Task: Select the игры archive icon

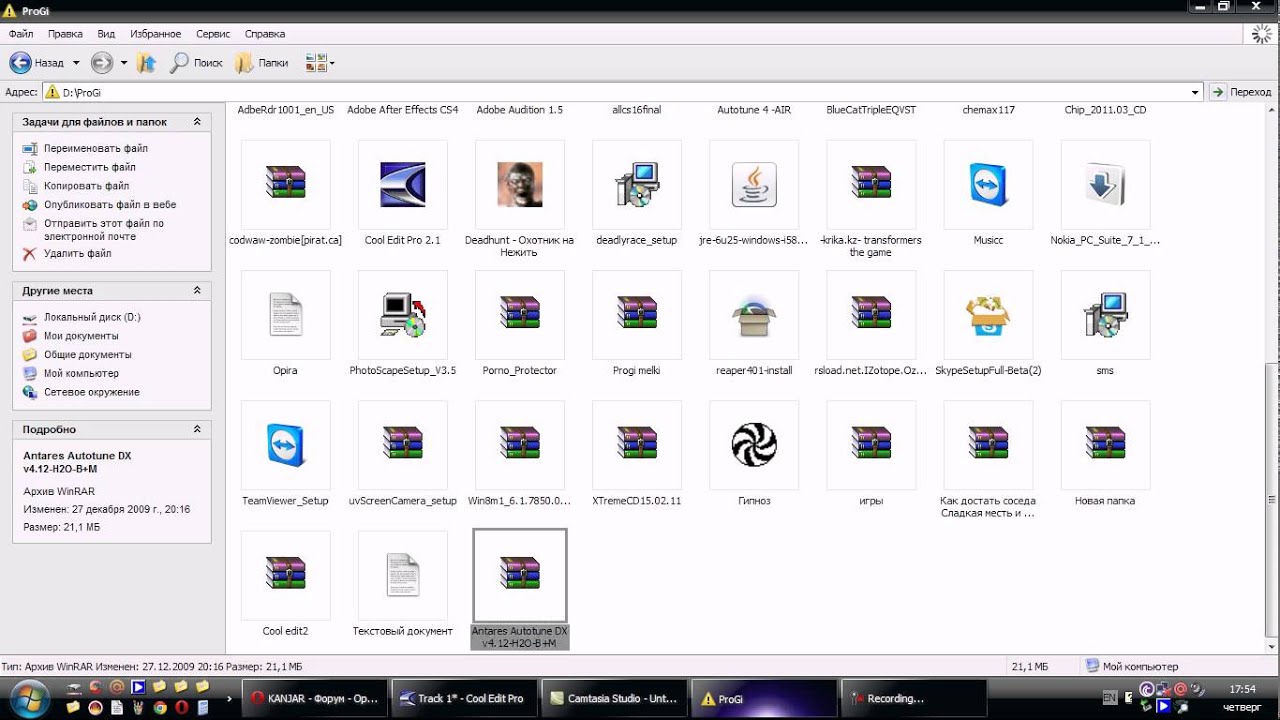Action: 871,445
